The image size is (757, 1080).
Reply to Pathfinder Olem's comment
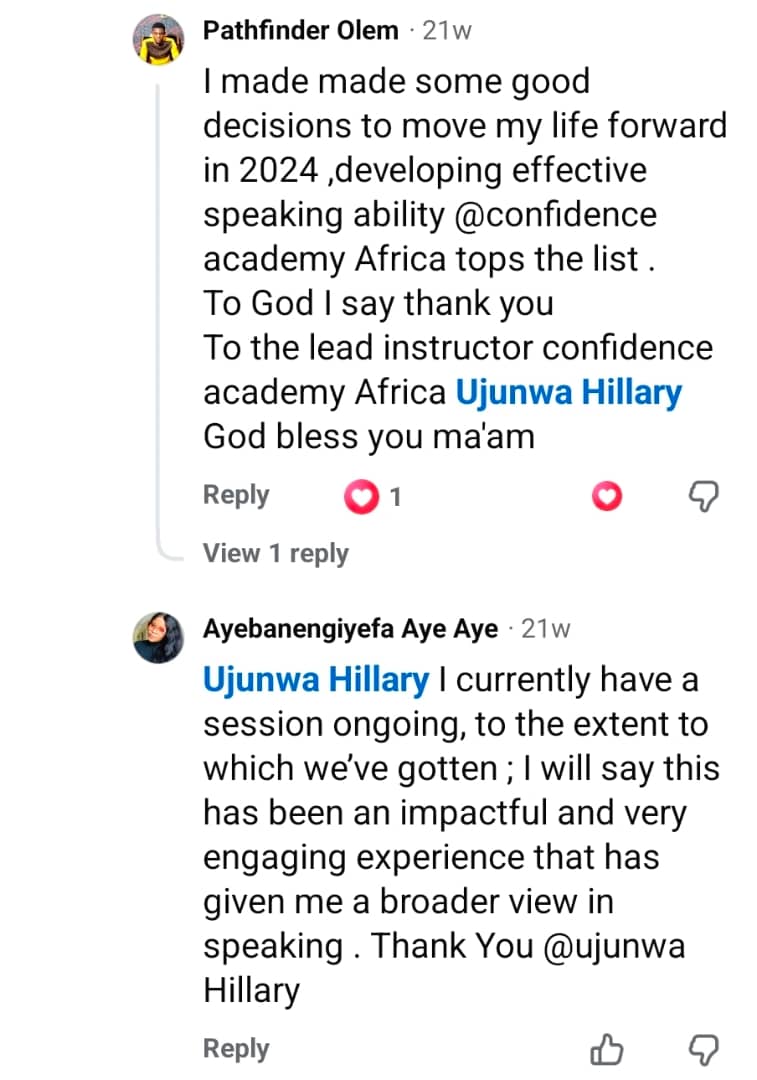point(236,495)
